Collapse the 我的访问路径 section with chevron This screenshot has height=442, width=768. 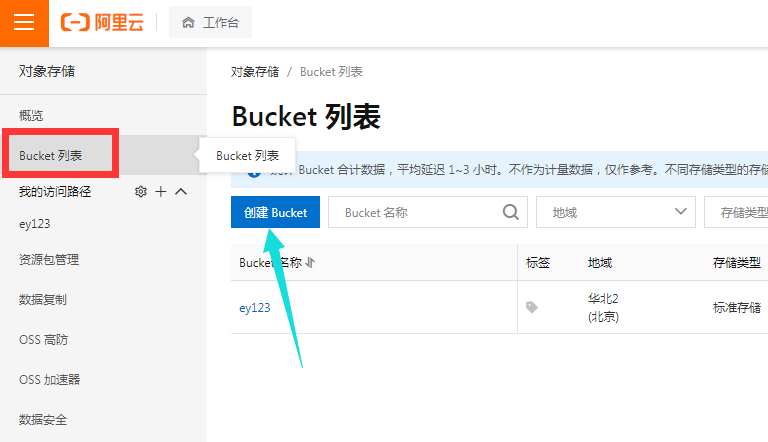tap(181, 191)
